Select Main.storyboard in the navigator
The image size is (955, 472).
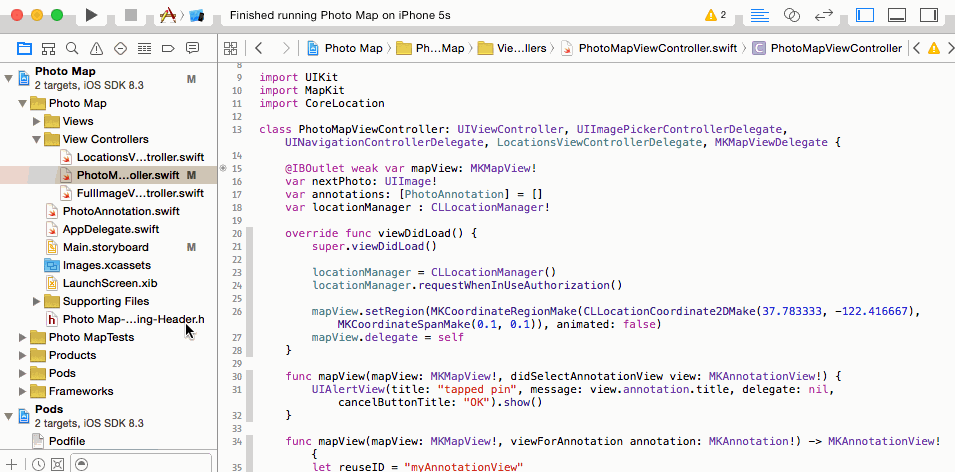(x=105, y=247)
